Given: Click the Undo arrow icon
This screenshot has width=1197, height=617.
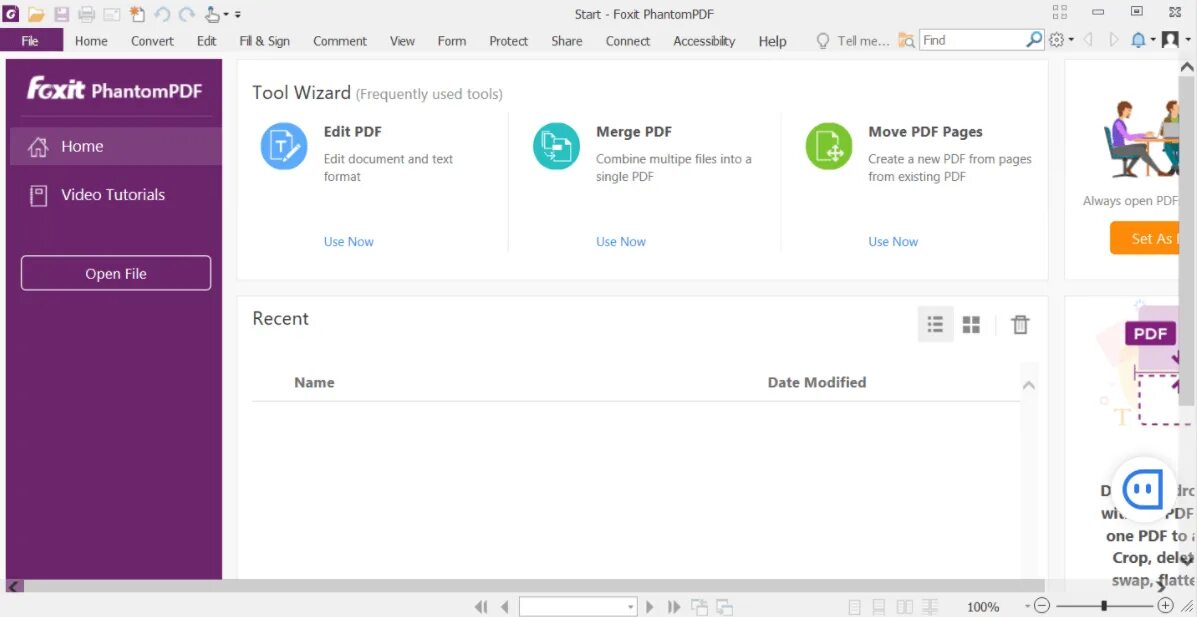Looking at the screenshot, I should click(162, 14).
